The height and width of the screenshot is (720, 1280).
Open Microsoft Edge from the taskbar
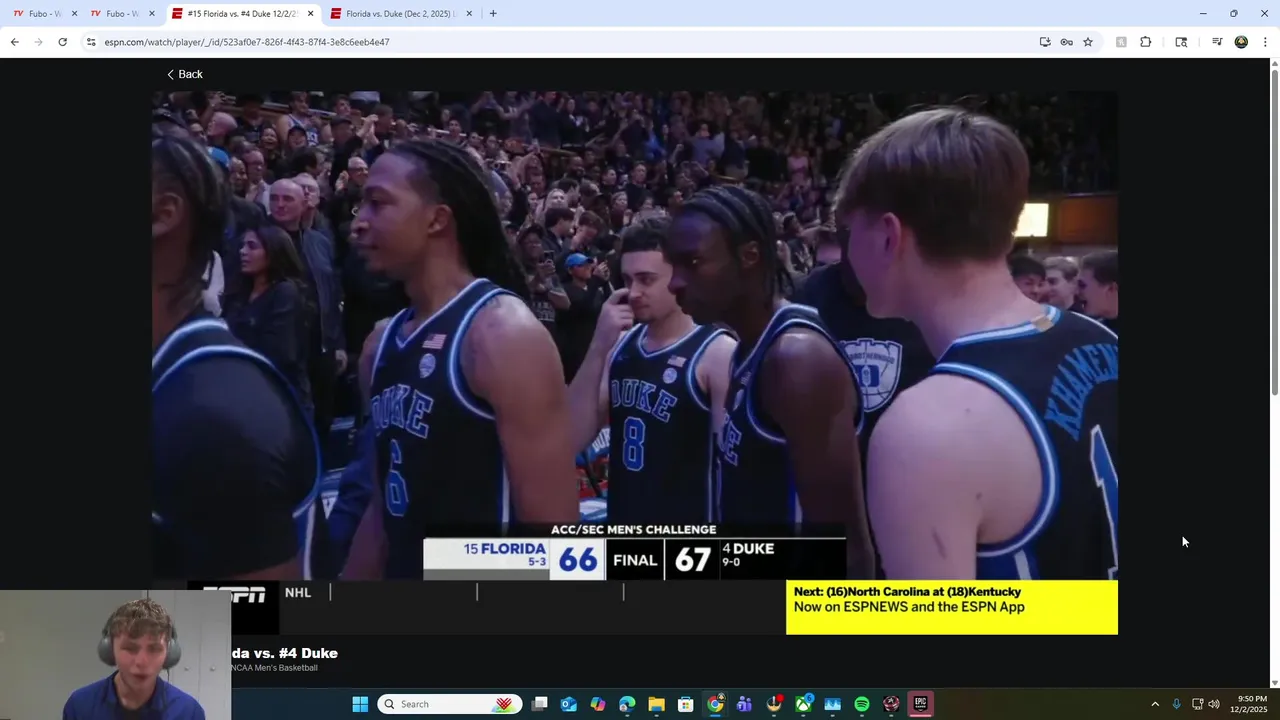point(627,704)
